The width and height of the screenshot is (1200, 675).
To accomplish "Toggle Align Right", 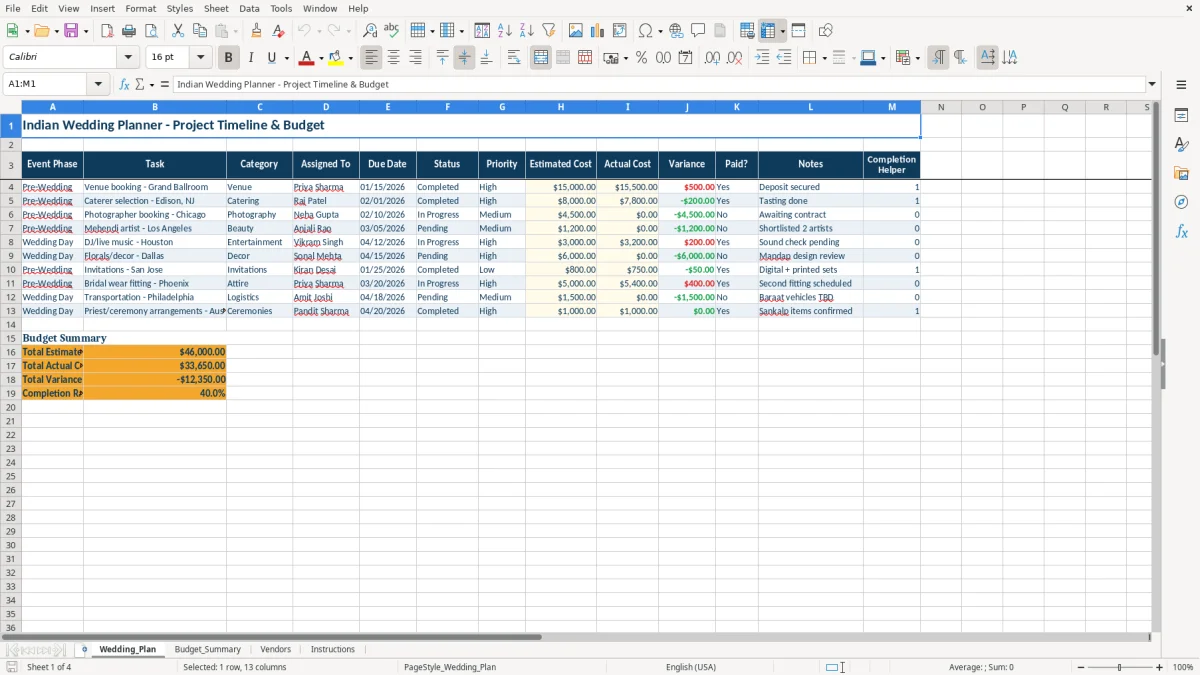I will (x=415, y=58).
